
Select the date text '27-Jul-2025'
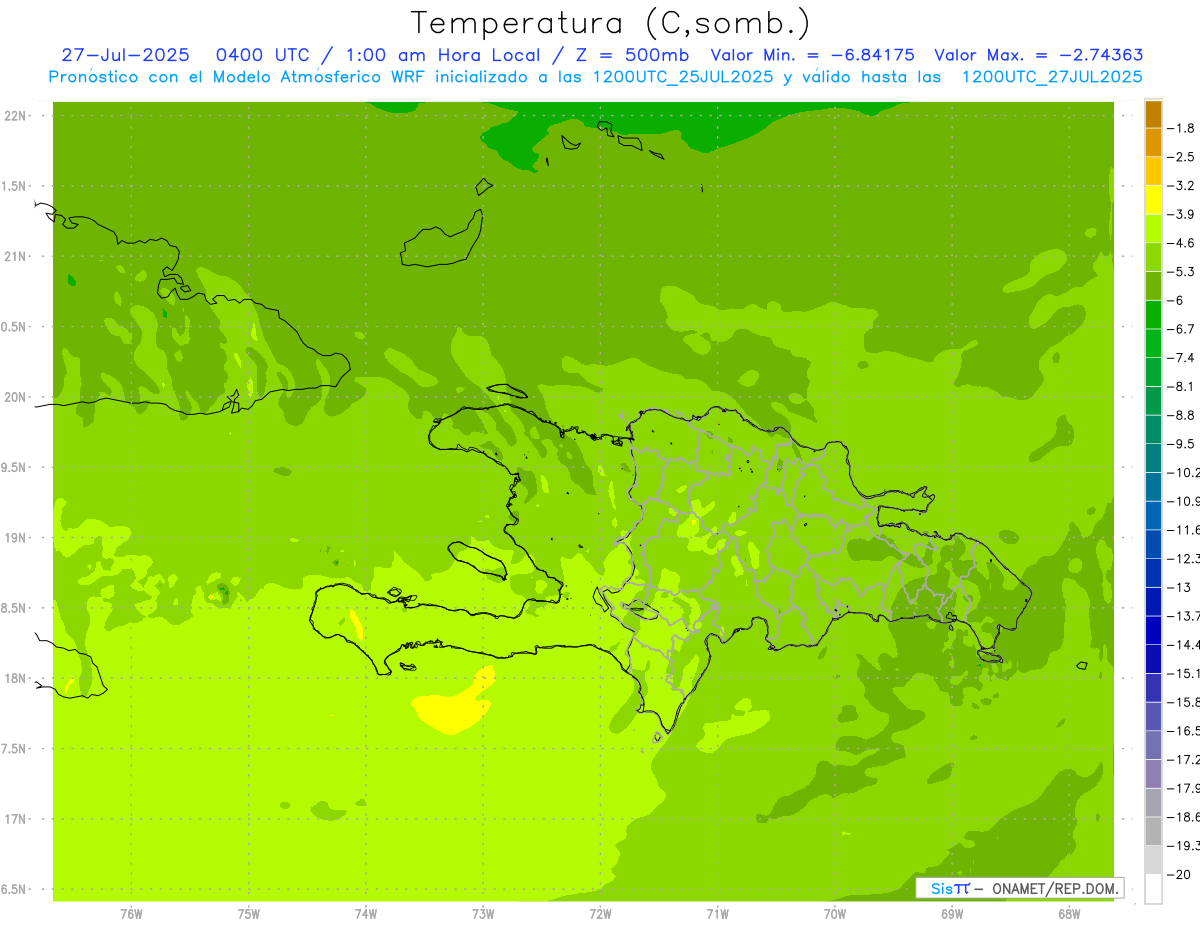126,55
